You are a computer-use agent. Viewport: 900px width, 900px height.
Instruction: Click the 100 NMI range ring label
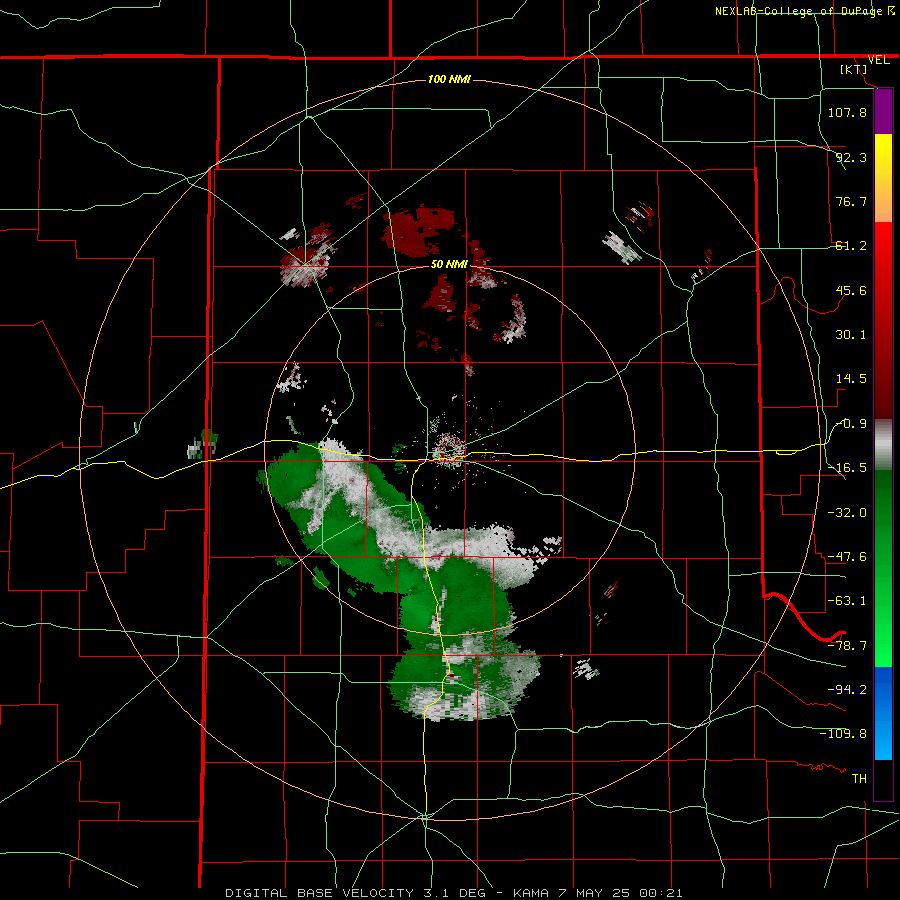click(x=449, y=79)
